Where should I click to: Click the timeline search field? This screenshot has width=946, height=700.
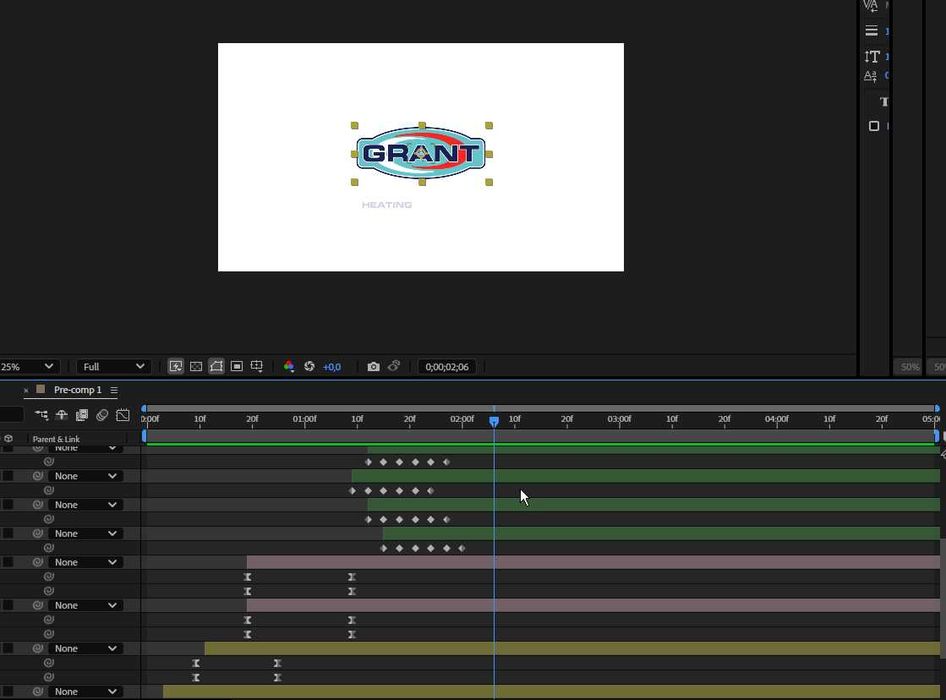(11, 415)
